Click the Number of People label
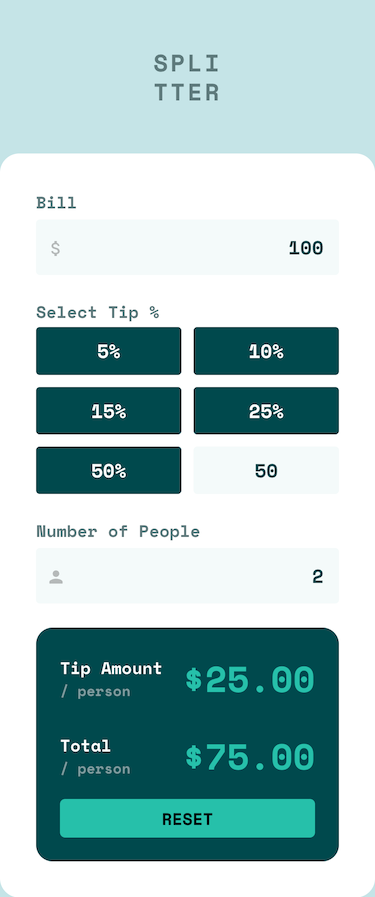 tap(118, 531)
